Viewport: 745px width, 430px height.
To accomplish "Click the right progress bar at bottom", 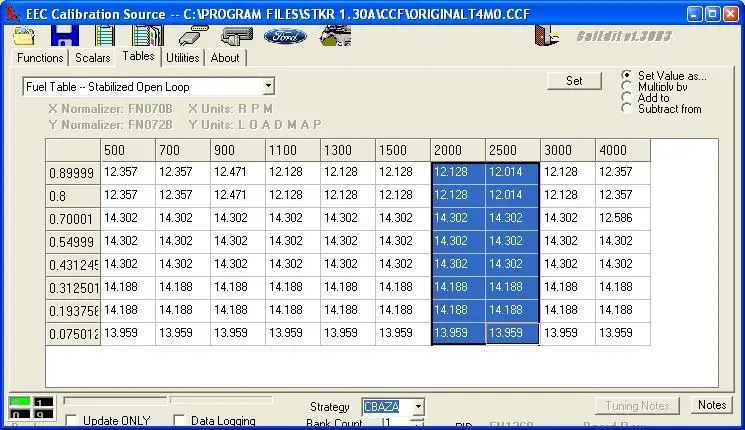I will tap(221, 400).
